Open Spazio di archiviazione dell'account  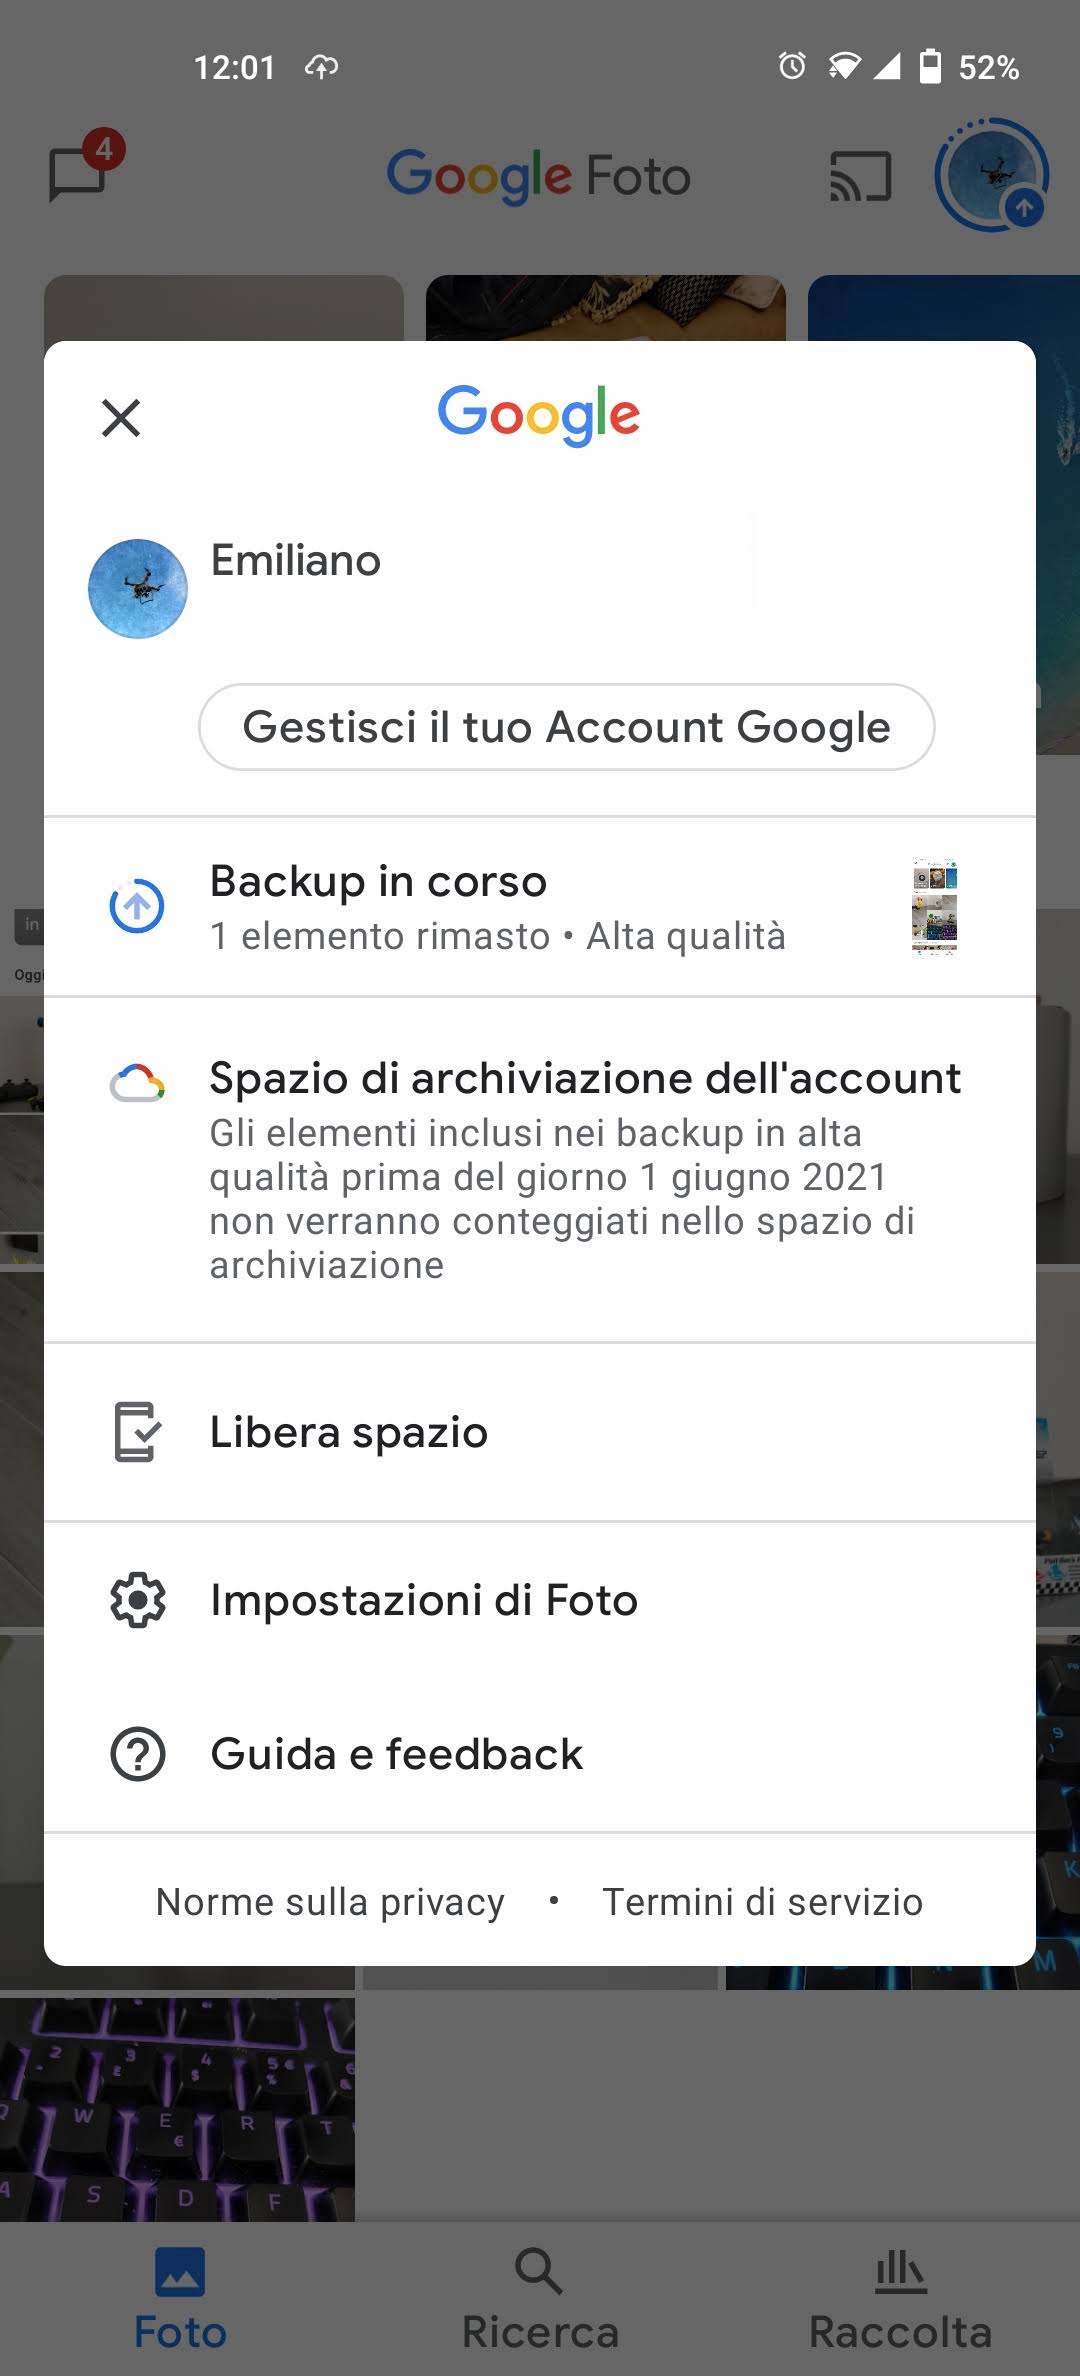point(585,1078)
